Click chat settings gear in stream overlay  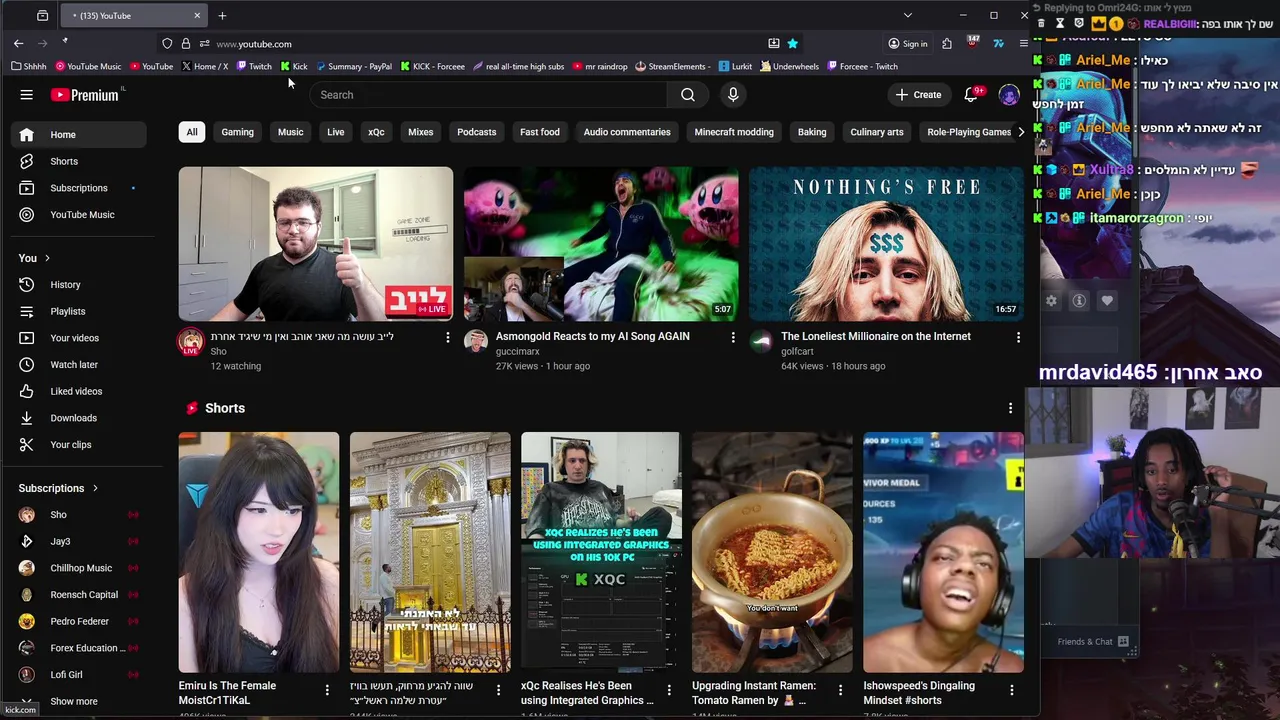coord(1051,300)
